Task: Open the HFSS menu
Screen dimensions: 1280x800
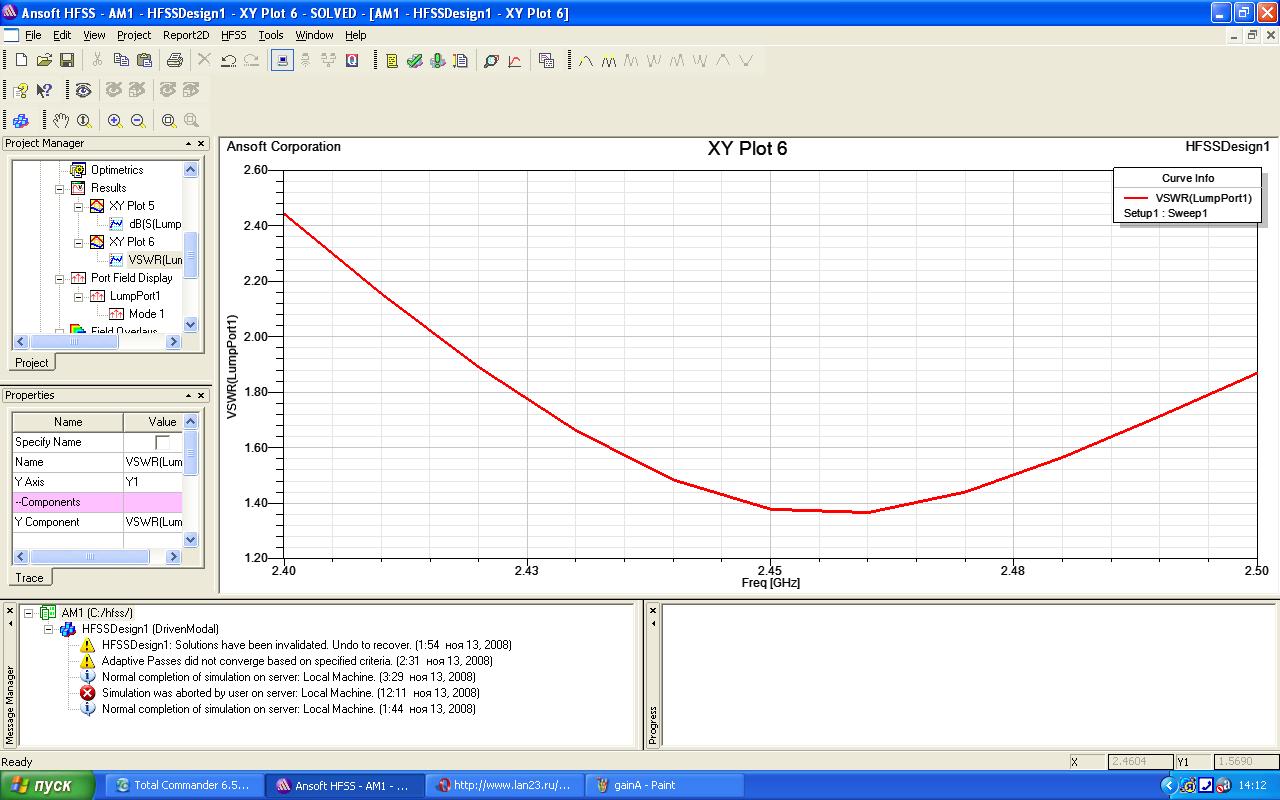Action: point(233,35)
